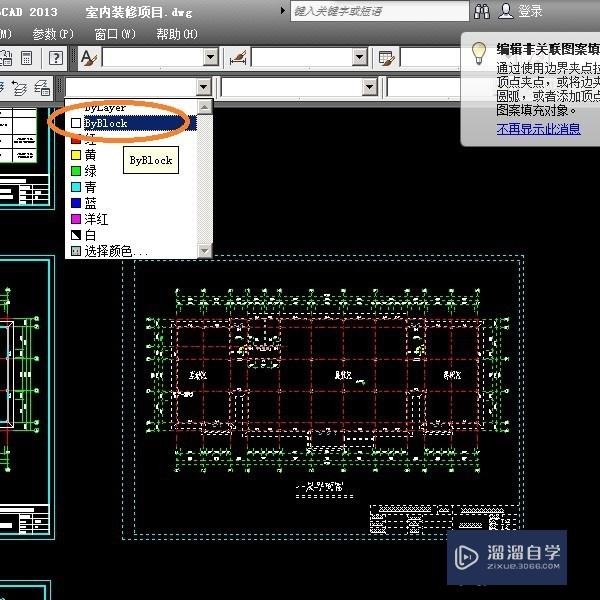Image resolution: width=600 pixels, height=600 pixels.
Task: Click the Layer Previous icon
Action: click(19, 88)
